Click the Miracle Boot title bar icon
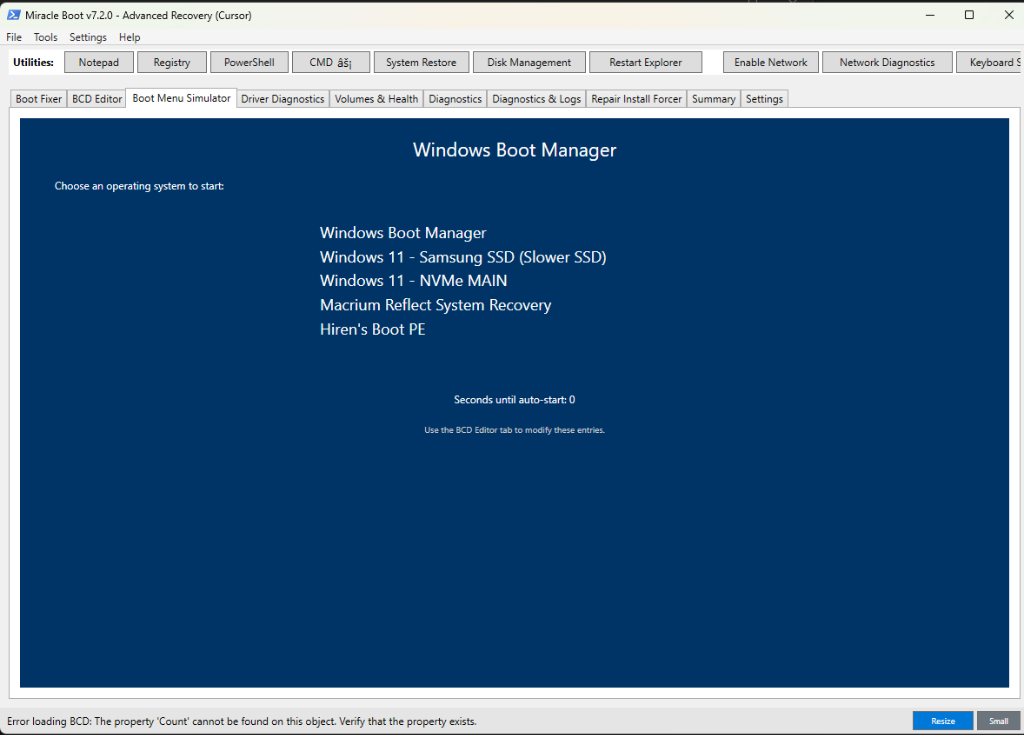 pyautogui.click(x=14, y=15)
